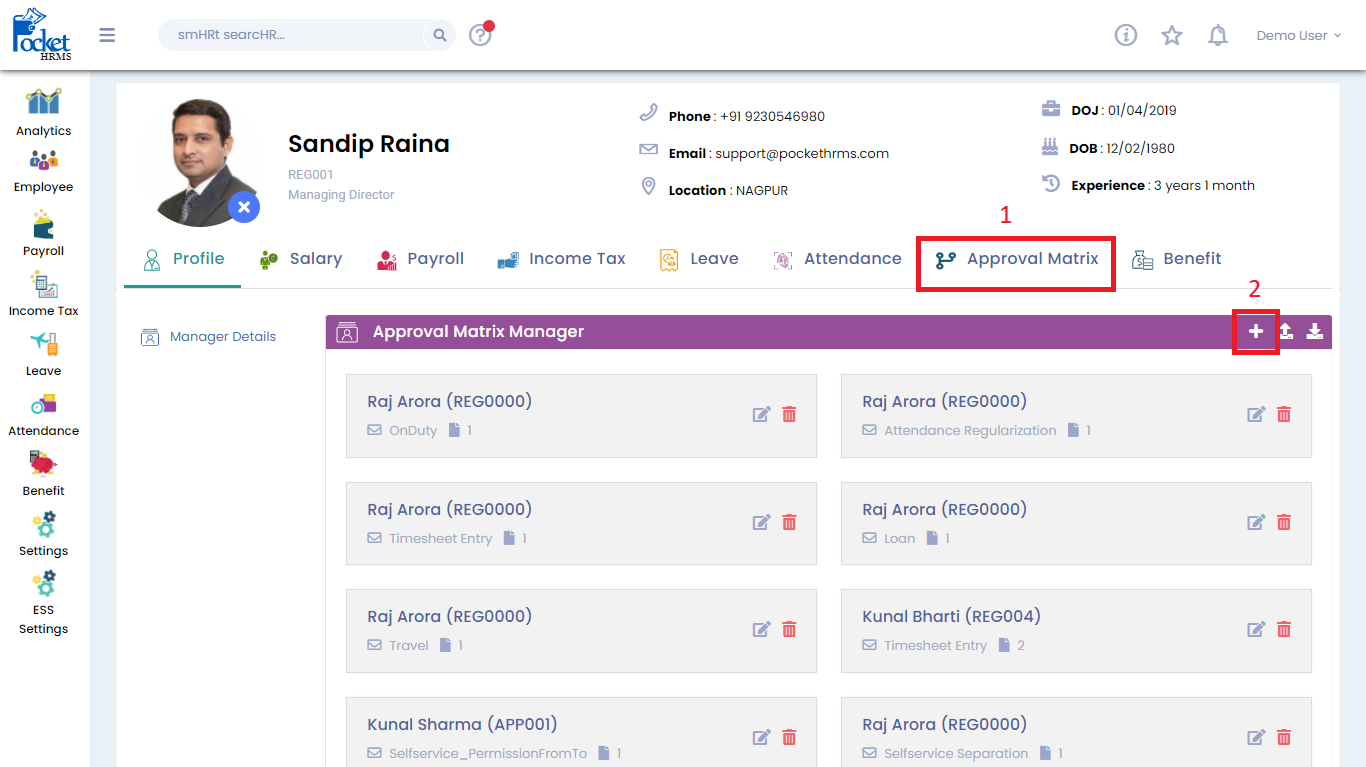The height and width of the screenshot is (767, 1366).
Task: Switch to the Approval Matrix tab
Action: pos(1016,259)
